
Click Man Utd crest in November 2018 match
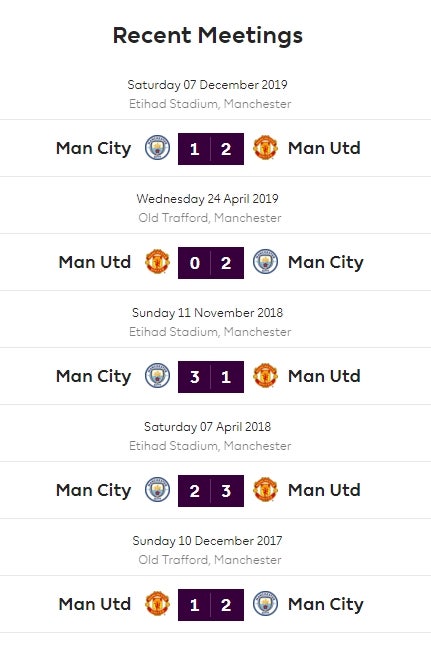pyautogui.click(x=265, y=376)
